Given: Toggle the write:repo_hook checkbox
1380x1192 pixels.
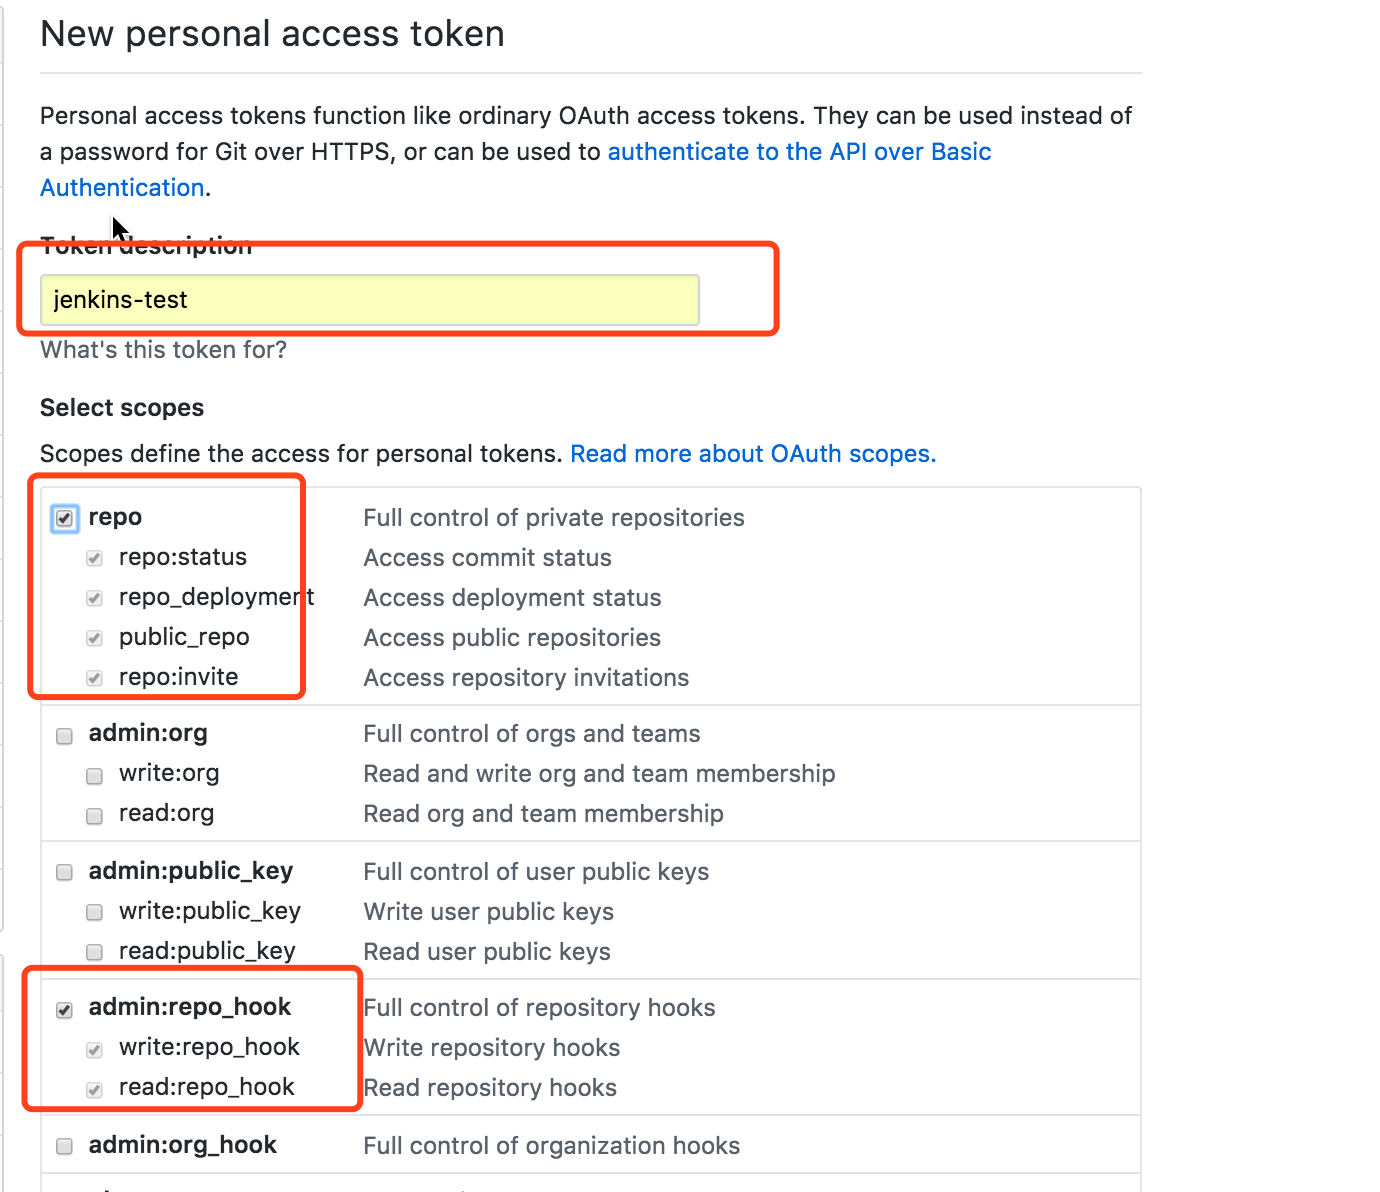Looking at the screenshot, I should pyautogui.click(x=95, y=1050).
